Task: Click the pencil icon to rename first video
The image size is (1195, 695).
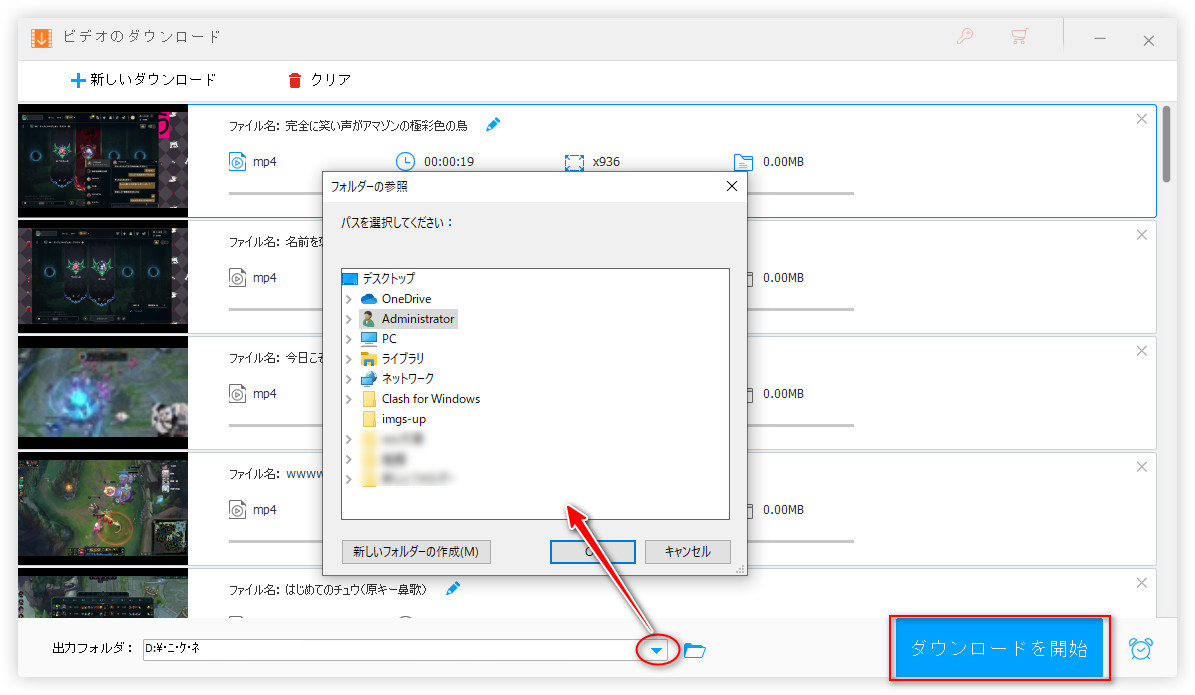Action: tap(492, 125)
